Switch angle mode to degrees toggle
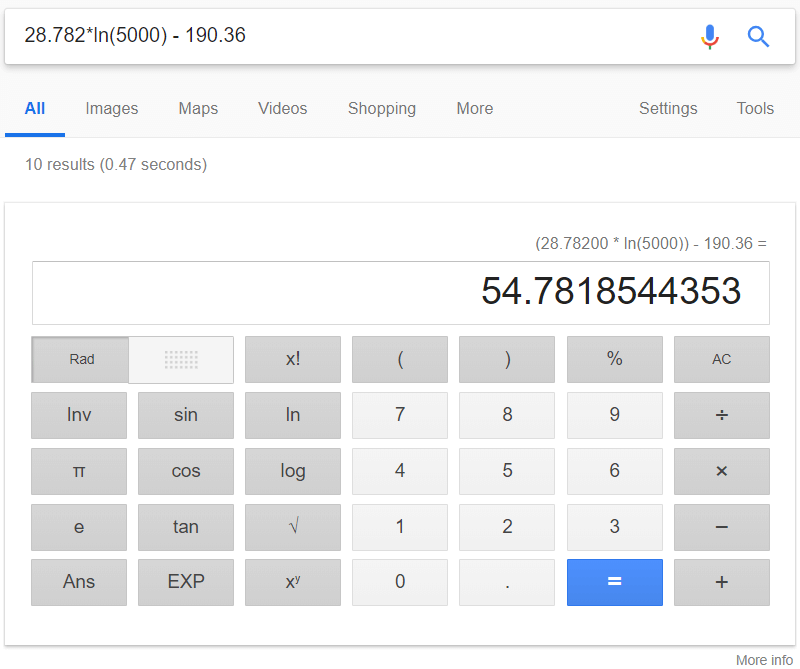The image size is (800, 669). (181, 359)
